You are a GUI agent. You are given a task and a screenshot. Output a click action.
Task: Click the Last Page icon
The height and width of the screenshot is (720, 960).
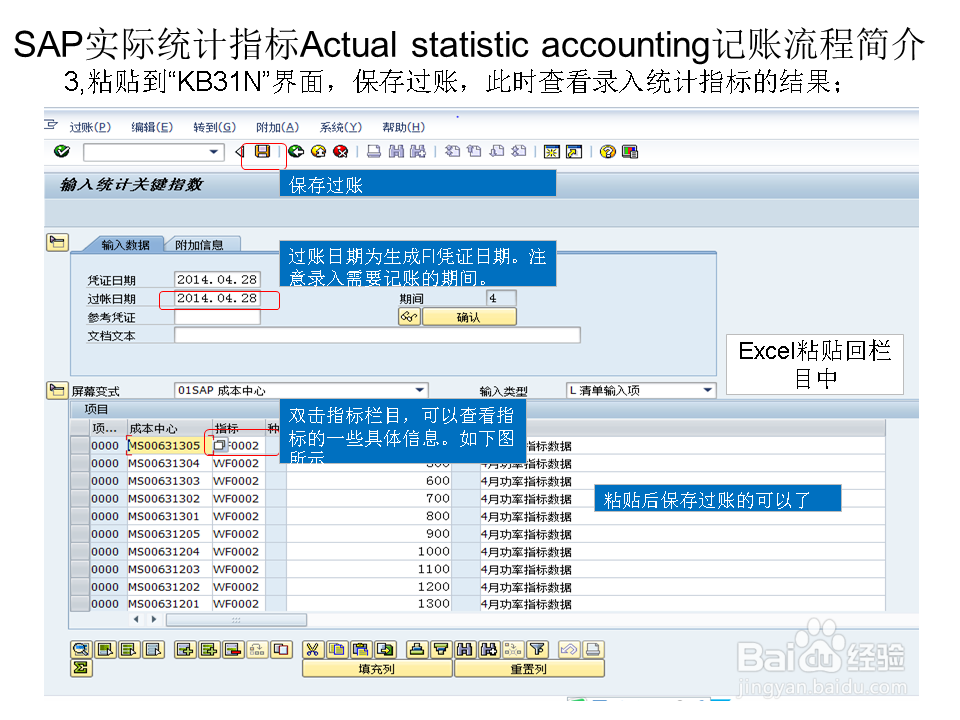[518, 151]
